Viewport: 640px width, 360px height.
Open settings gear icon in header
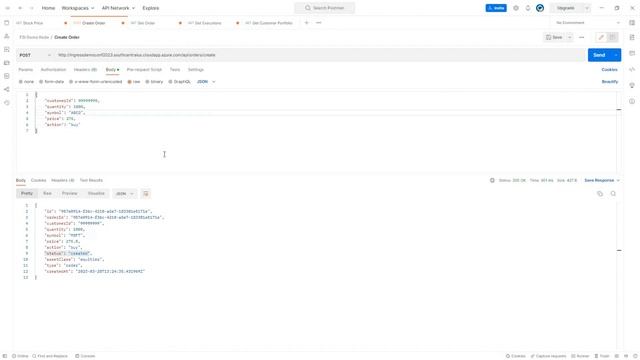[x=516, y=8]
